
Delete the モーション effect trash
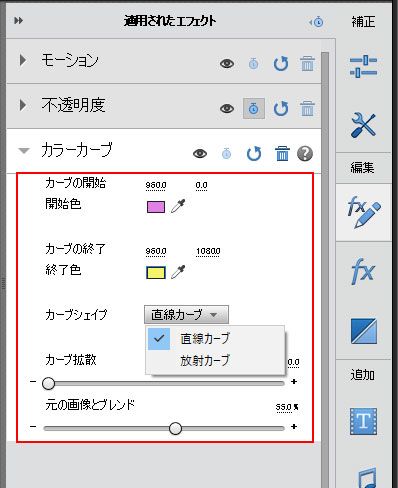click(307, 63)
